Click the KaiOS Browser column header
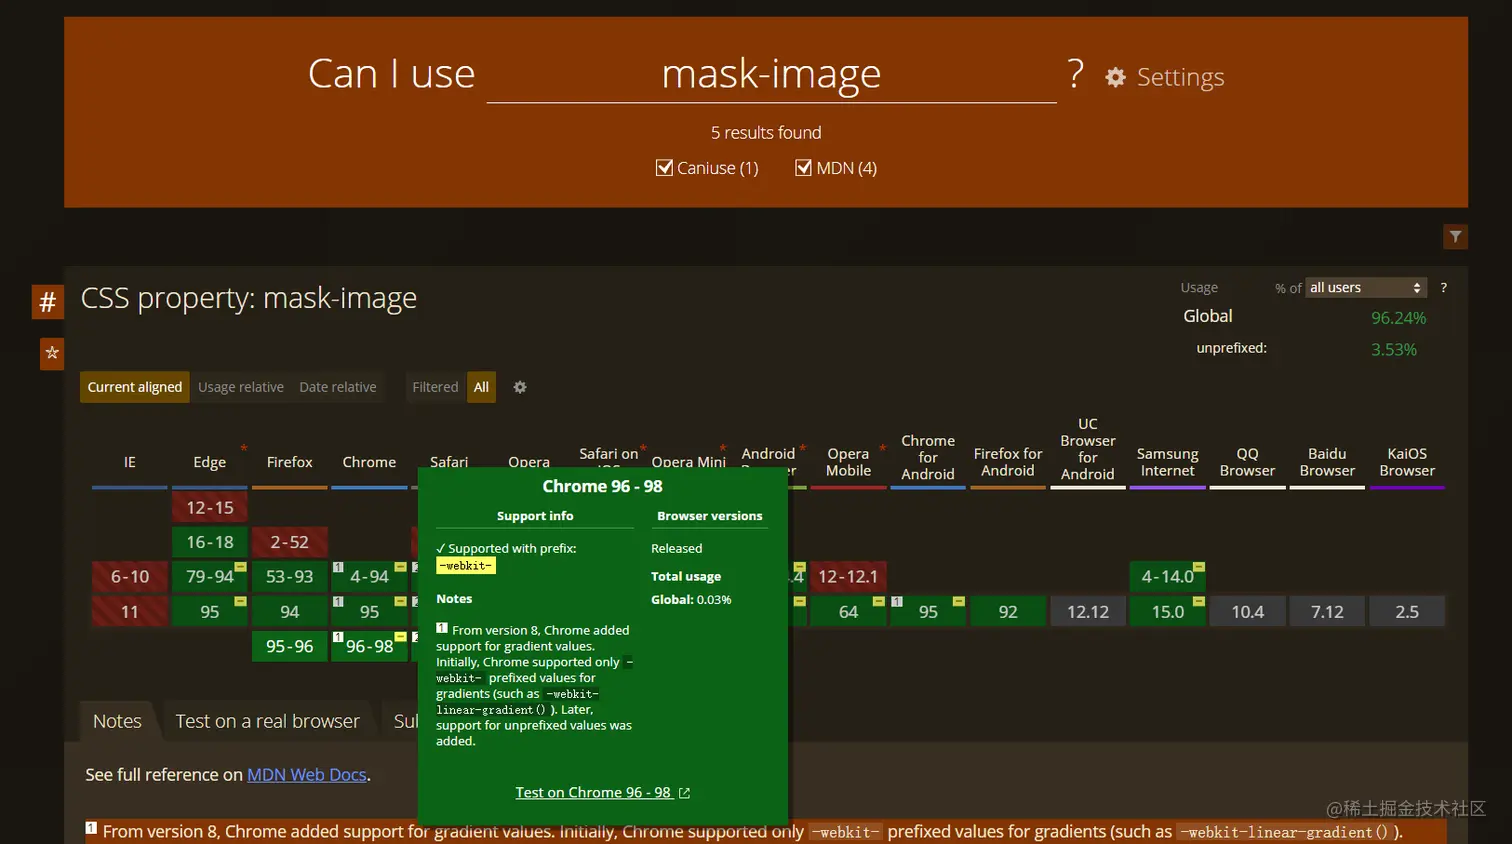1512x844 pixels. 1407,462
